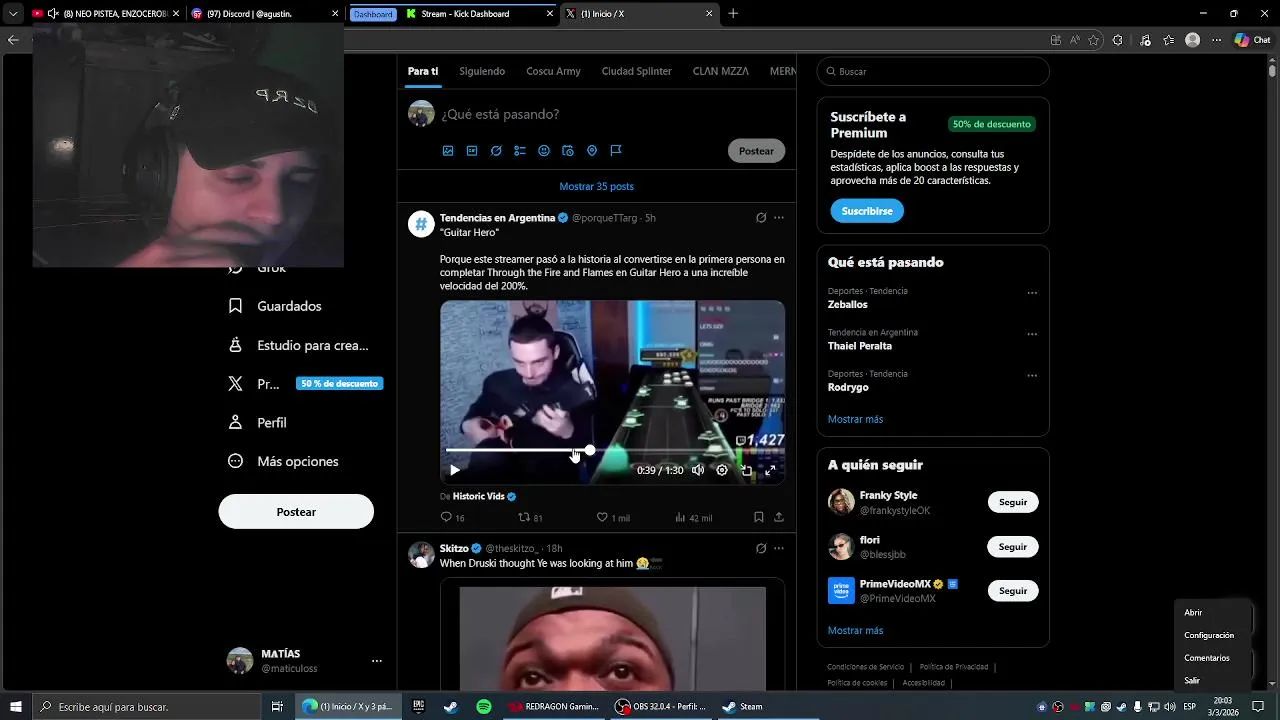The image size is (1280, 720).
Task: Add an image to the new post
Action: click(x=448, y=151)
